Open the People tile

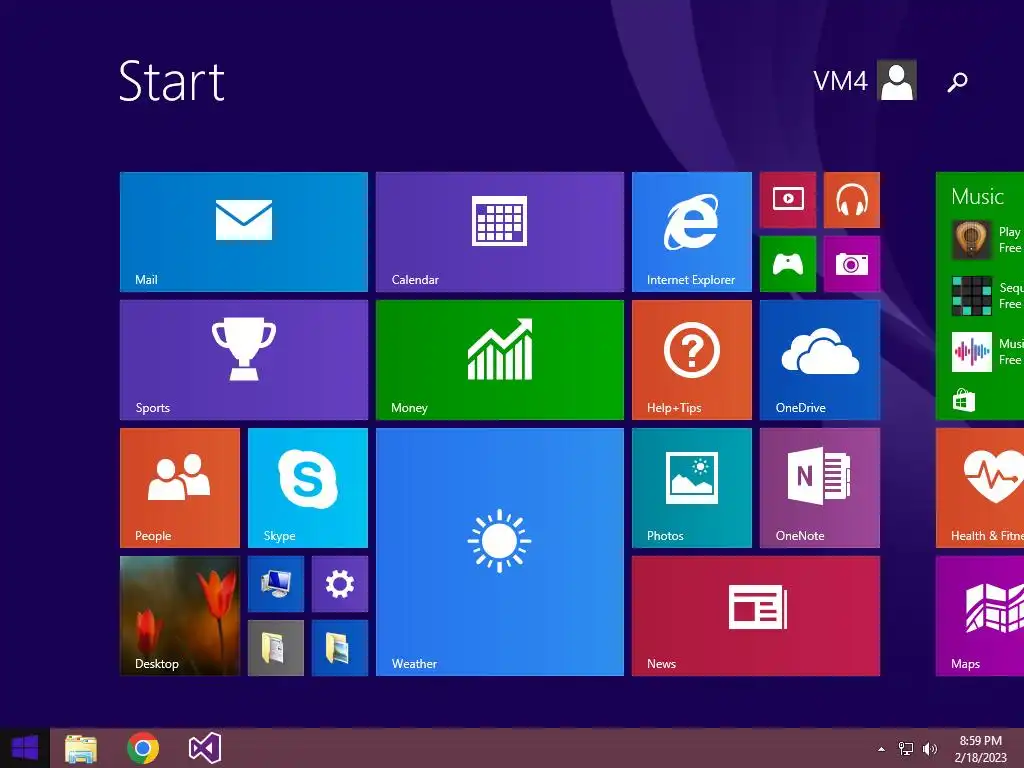point(180,488)
